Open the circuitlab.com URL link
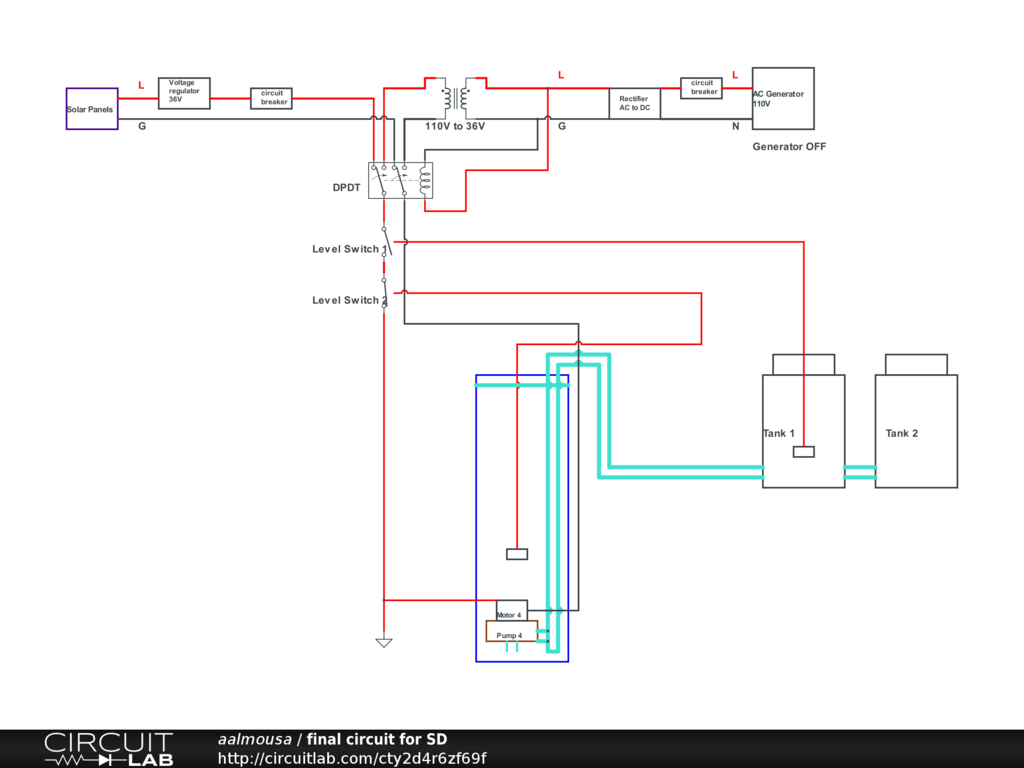Screen dimensions: 1024x768 coord(352,758)
